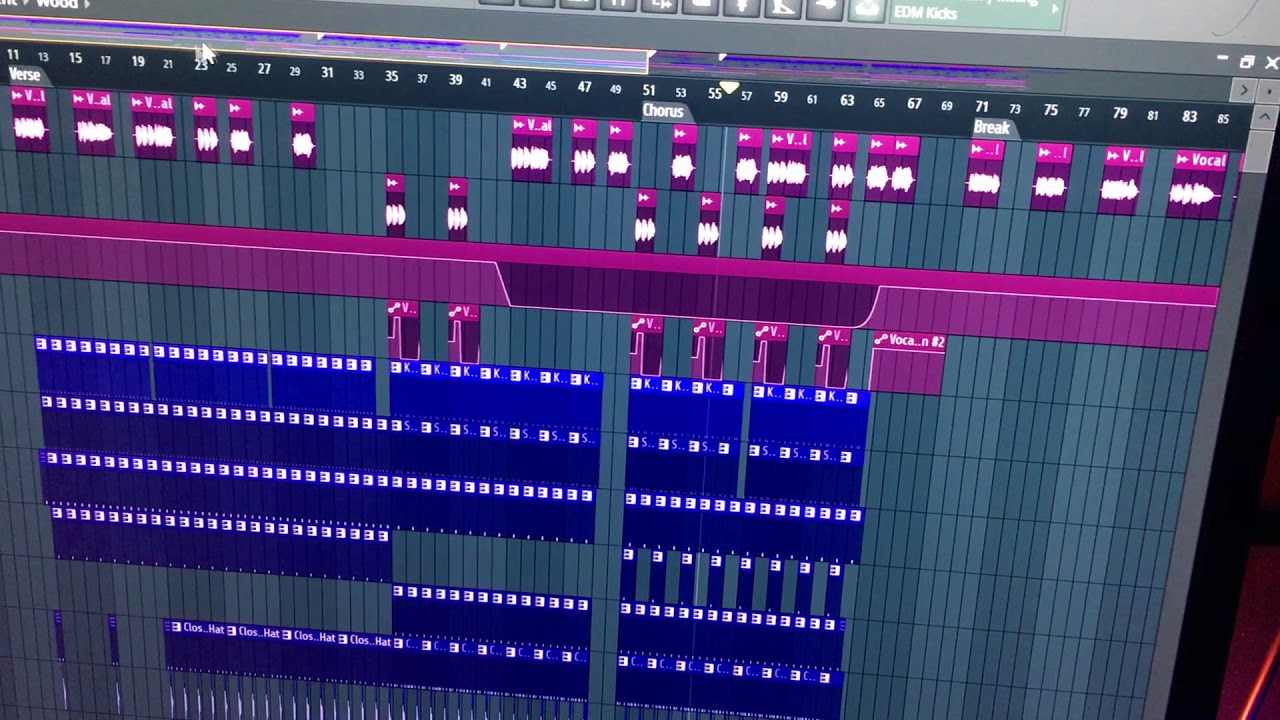Restore down the playlist window
Screen dimensions: 1280x720
coord(1247,62)
